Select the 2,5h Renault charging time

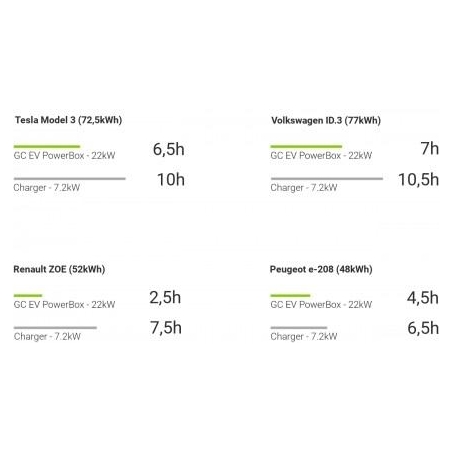pyautogui.click(x=165, y=298)
